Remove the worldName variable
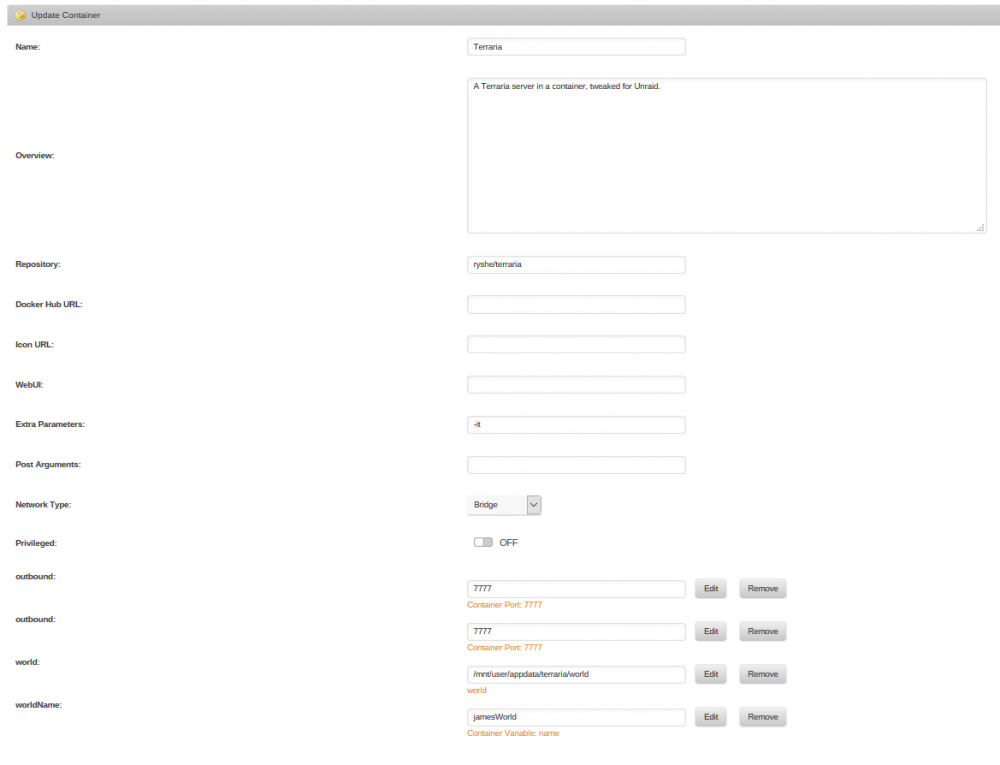1000x765 pixels. tap(763, 717)
